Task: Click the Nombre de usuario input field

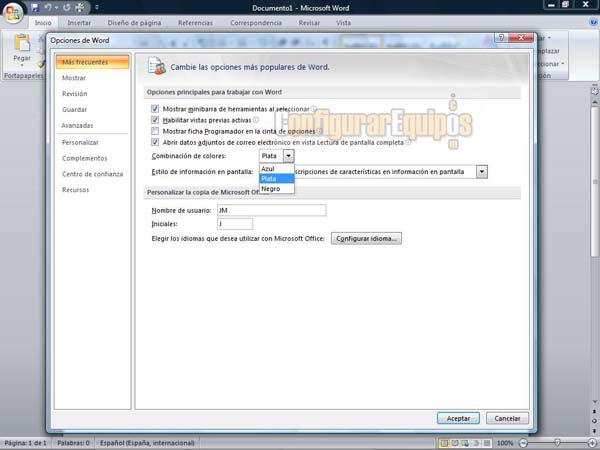Action: 272,210
